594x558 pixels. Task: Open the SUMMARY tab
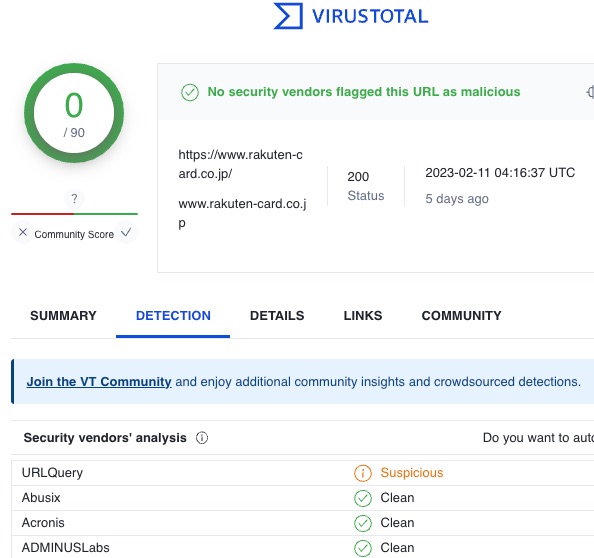pos(63,316)
